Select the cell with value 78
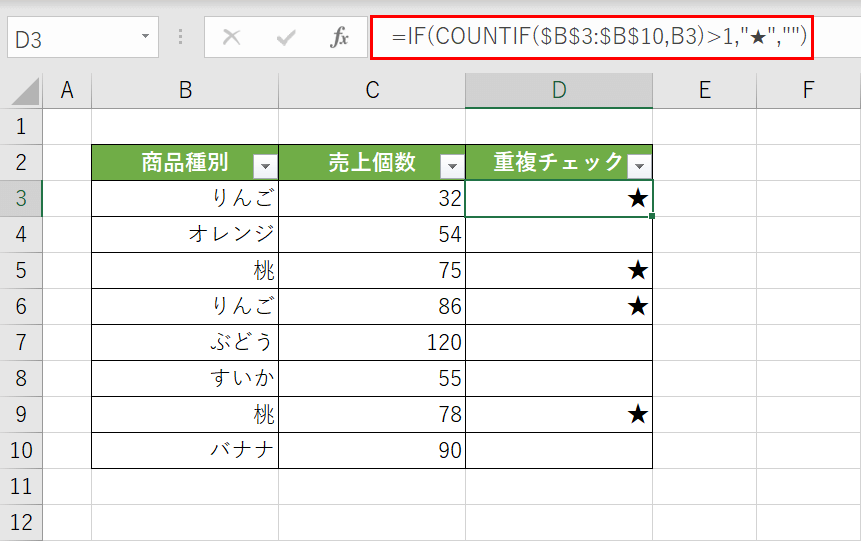 click(x=372, y=414)
